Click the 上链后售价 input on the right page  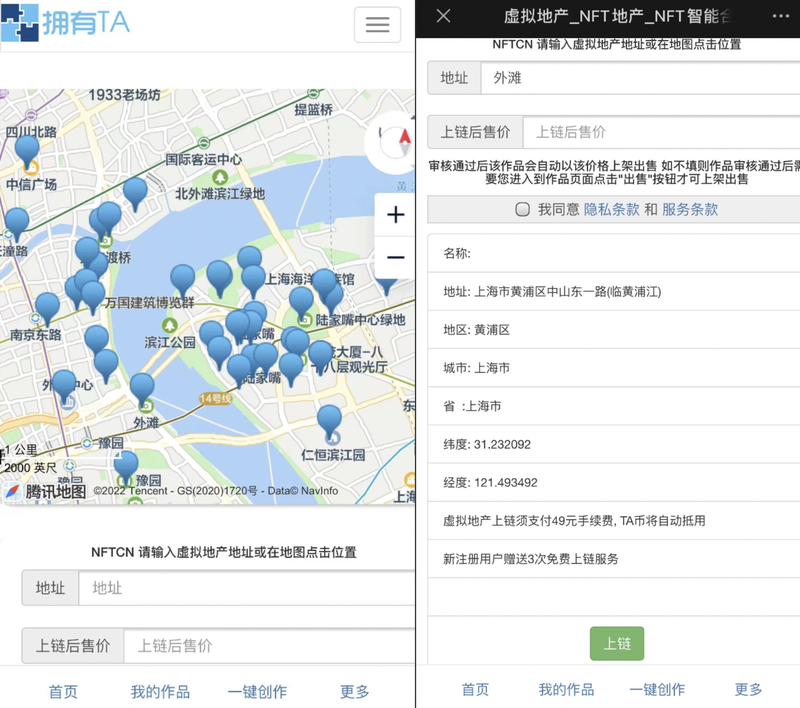[662, 132]
